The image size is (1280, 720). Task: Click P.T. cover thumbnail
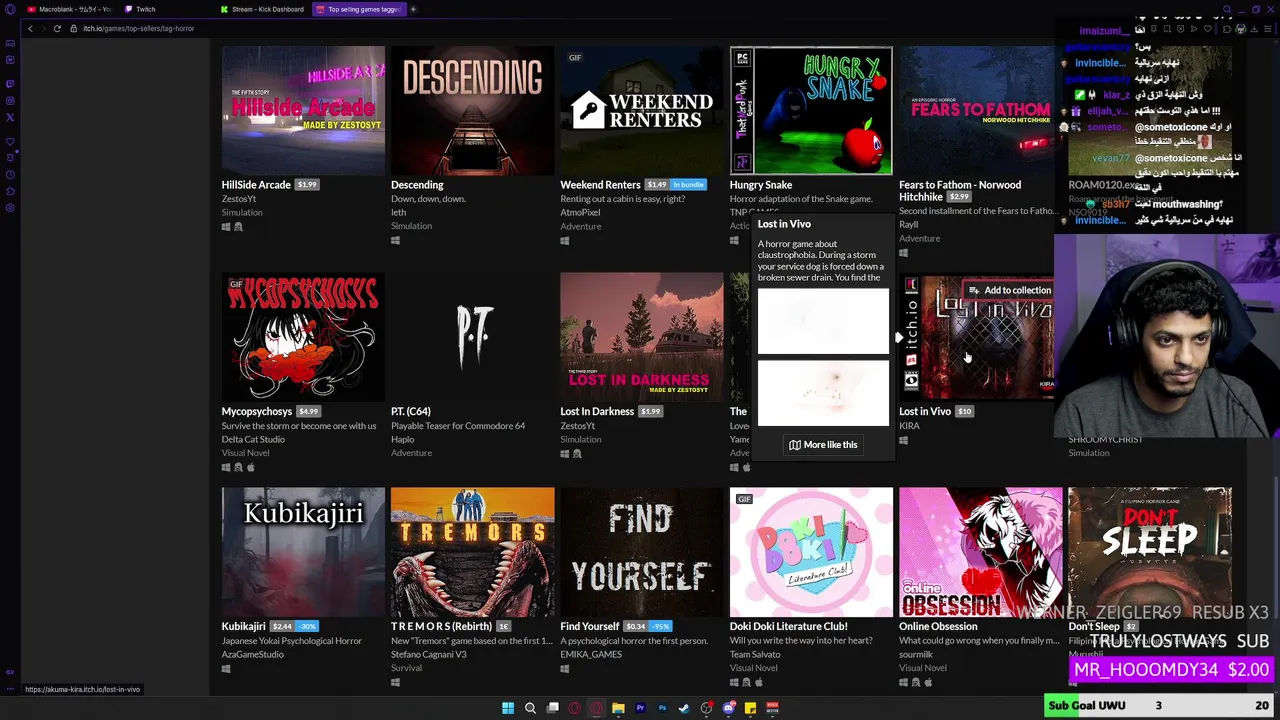pos(472,337)
